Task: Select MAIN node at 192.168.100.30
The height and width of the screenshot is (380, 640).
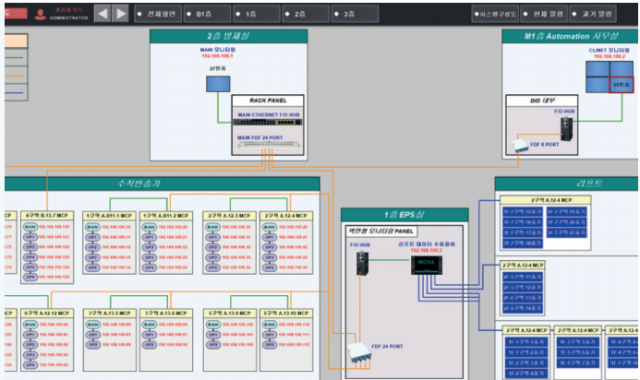Action: (x=213, y=227)
